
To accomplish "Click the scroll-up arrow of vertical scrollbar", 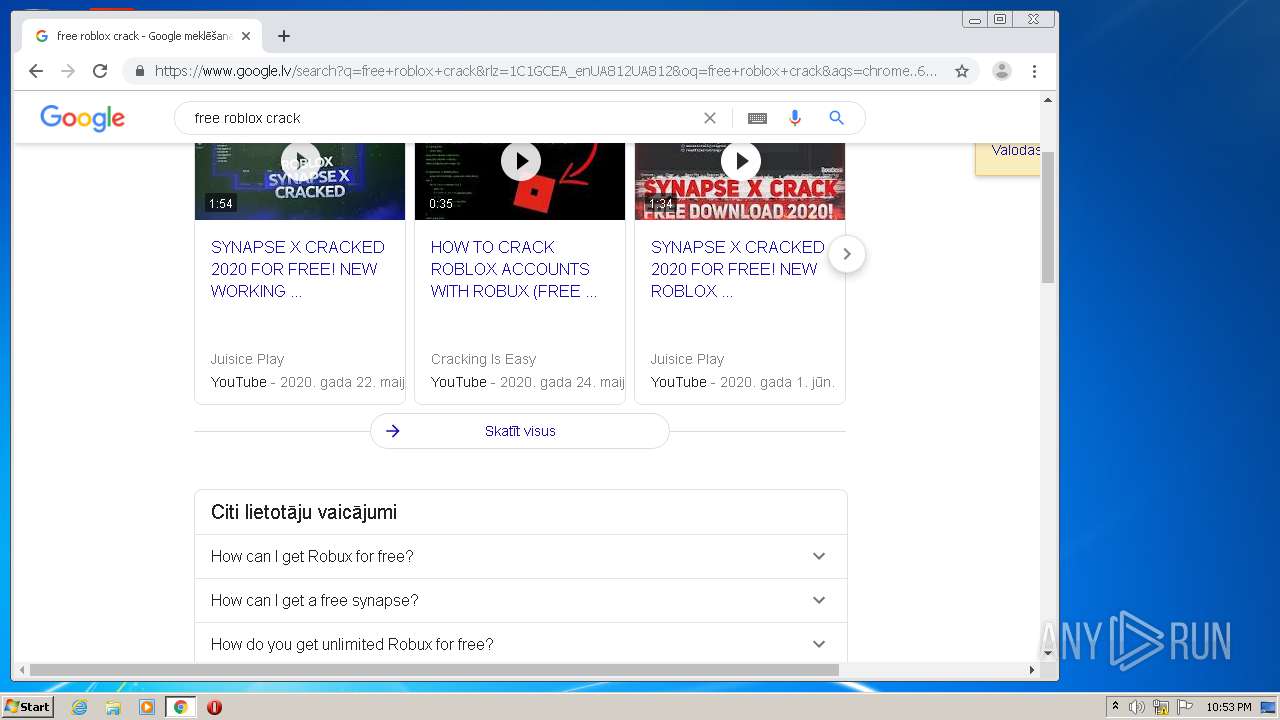I will point(1048,100).
